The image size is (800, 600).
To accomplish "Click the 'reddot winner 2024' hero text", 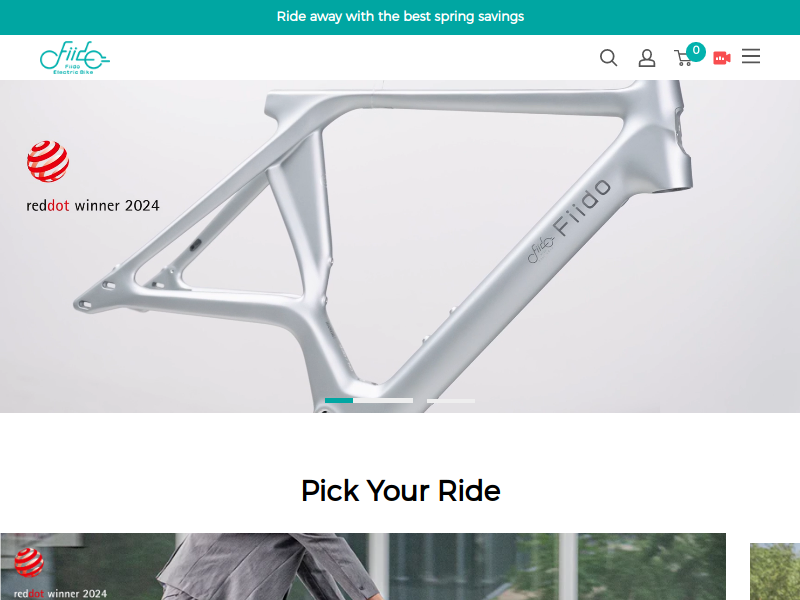I will click(x=93, y=206).
